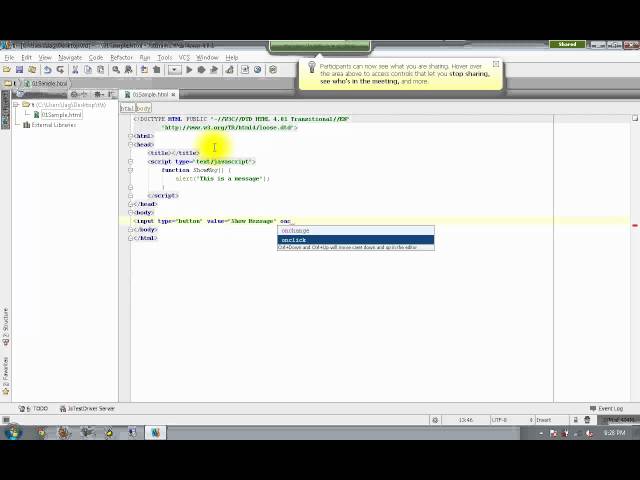The image size is (640, 480).
Task: Click the Synchronize toolbar icon
Action: (32, 70)
